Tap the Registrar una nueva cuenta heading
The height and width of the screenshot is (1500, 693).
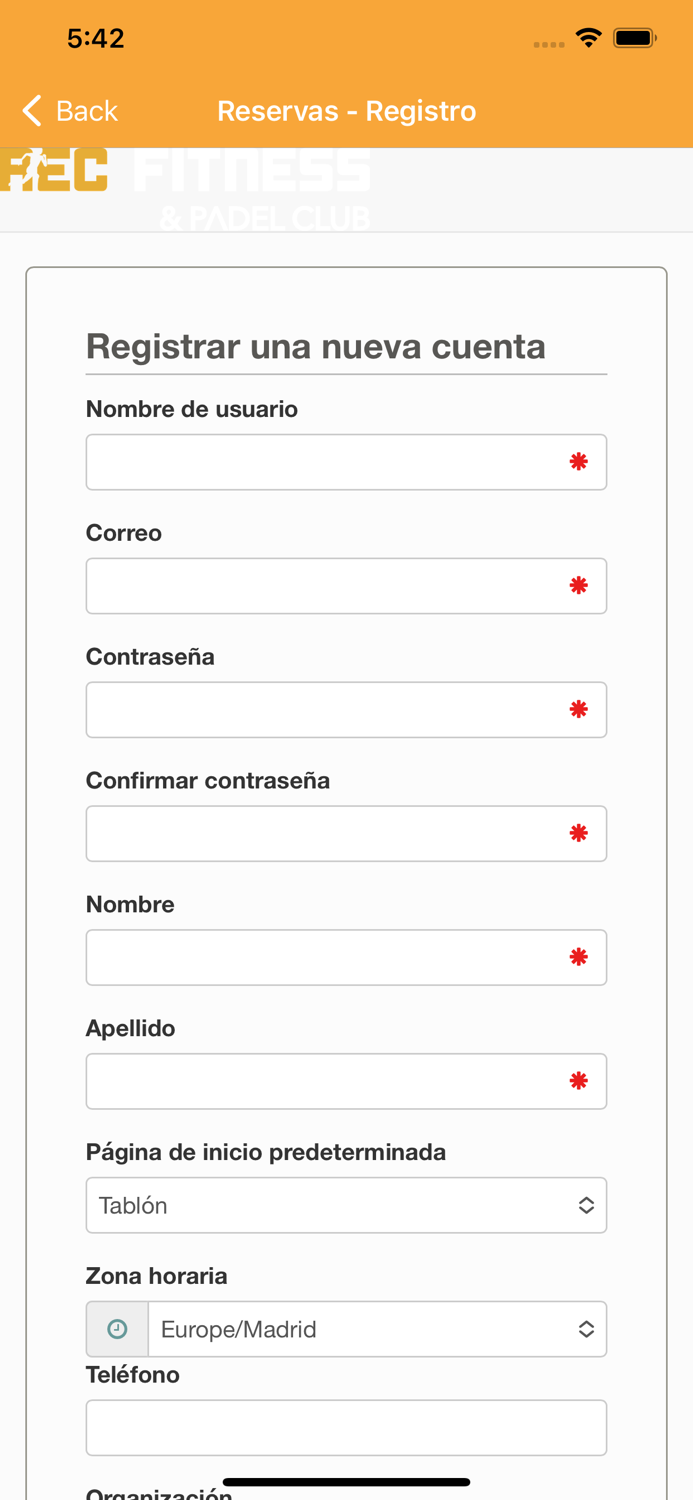(x=316, y=347)
